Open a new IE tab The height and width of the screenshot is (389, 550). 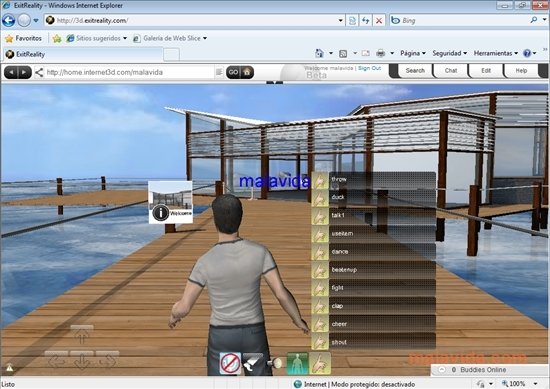tap(172, 55)
